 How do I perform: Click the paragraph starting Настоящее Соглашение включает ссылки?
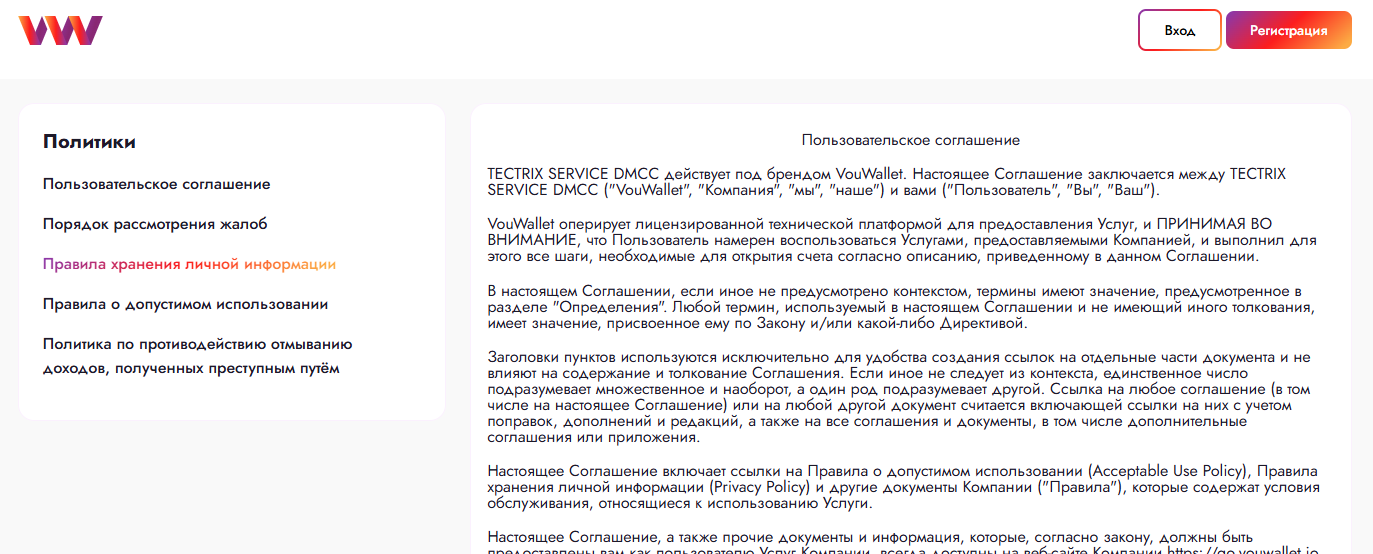point(904,487)
